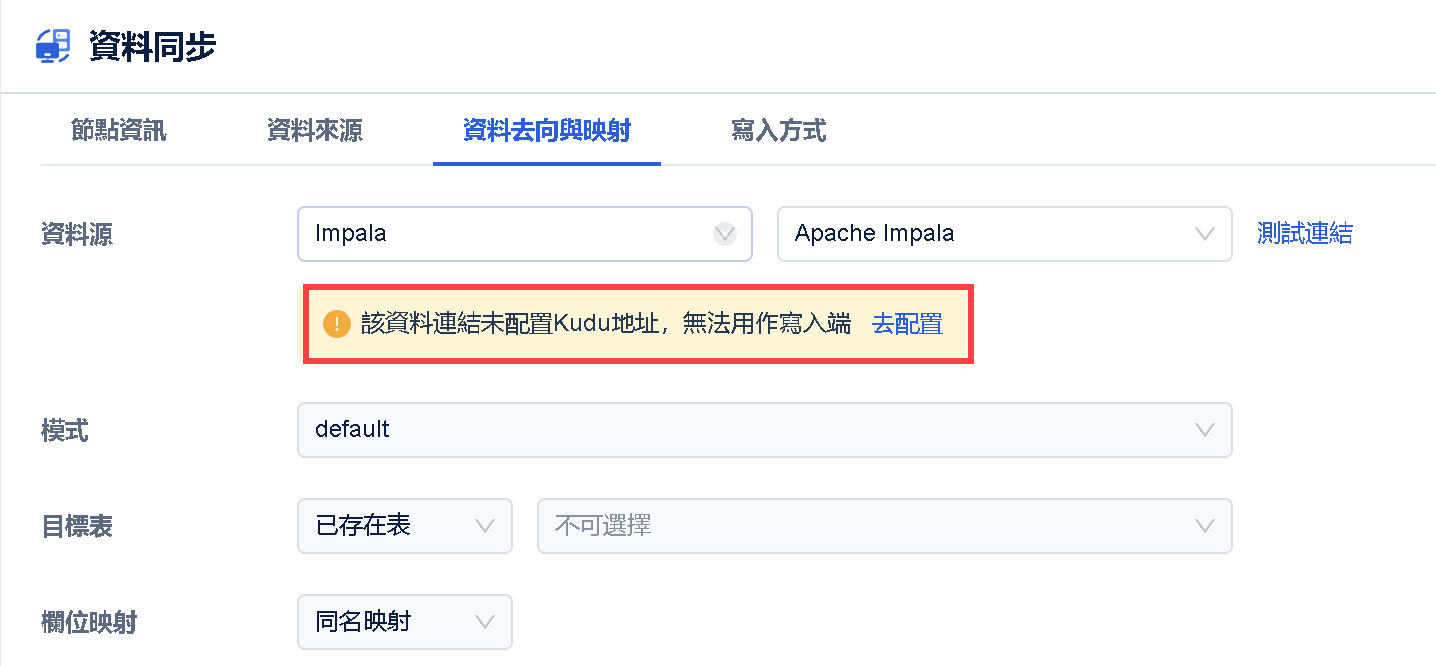This screenshot has height=666, width=1436.
Task: Click the 資料源 field label
Action: tap(77, 235)
